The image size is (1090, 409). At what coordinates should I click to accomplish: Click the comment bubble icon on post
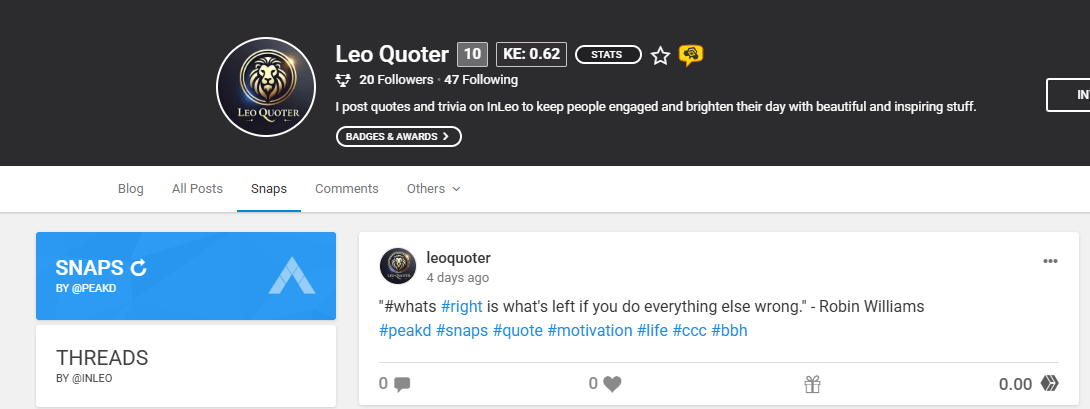[402, 384]
